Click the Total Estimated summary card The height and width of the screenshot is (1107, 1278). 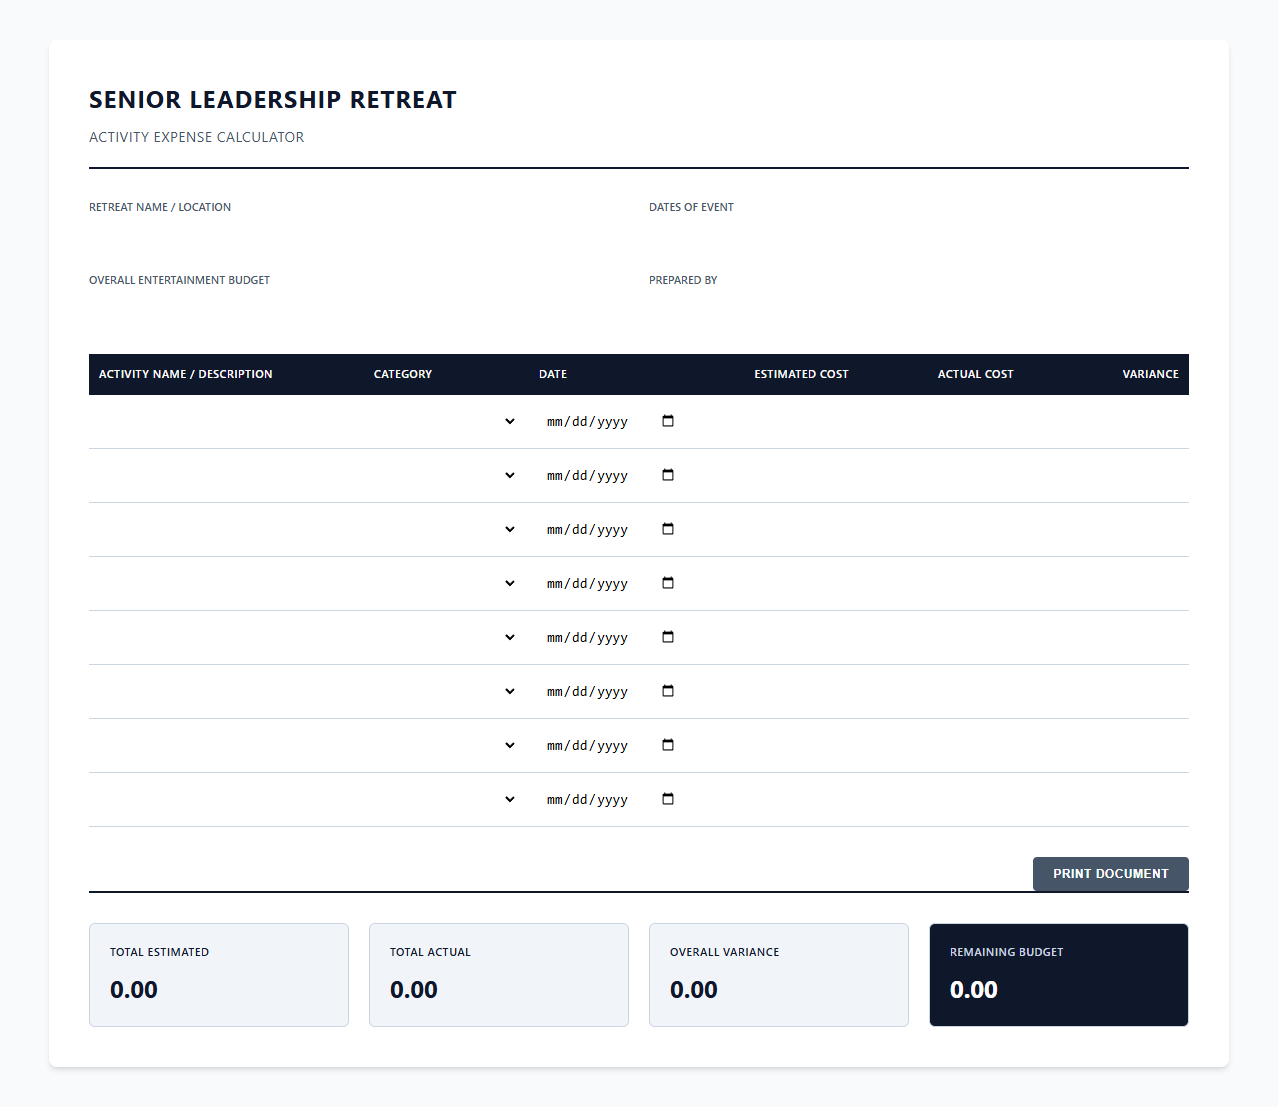click(x=219, y=975)
